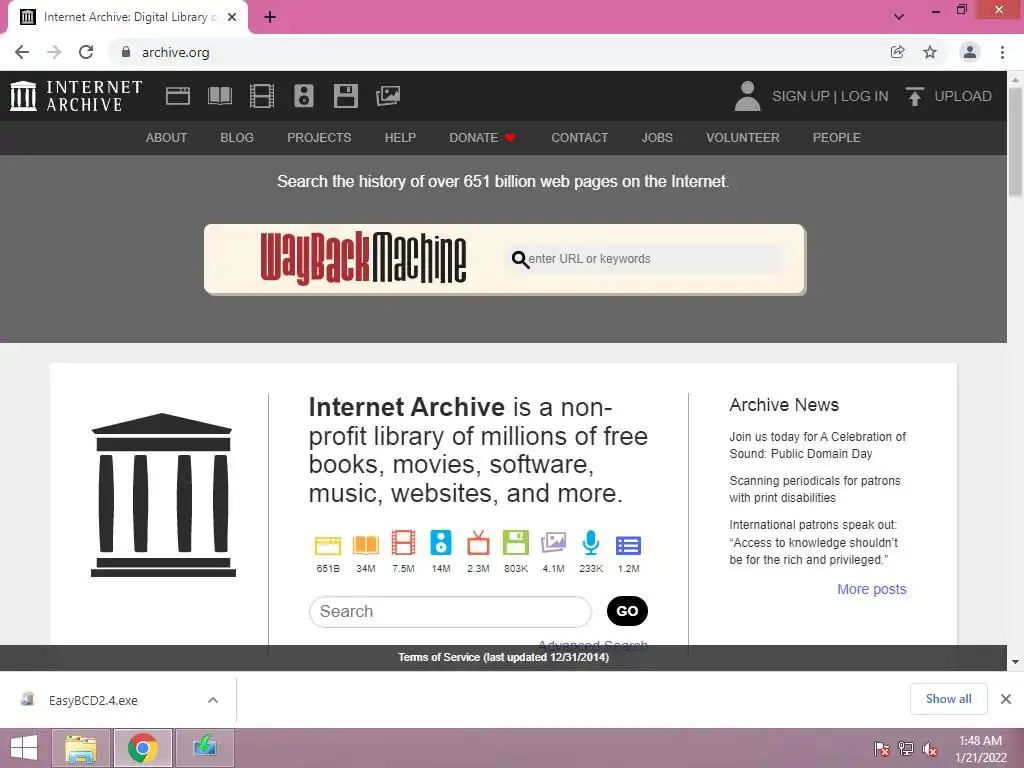Open the More posts link
The height and width of the screenshot is (768, 1024).
tap(872, 589)
